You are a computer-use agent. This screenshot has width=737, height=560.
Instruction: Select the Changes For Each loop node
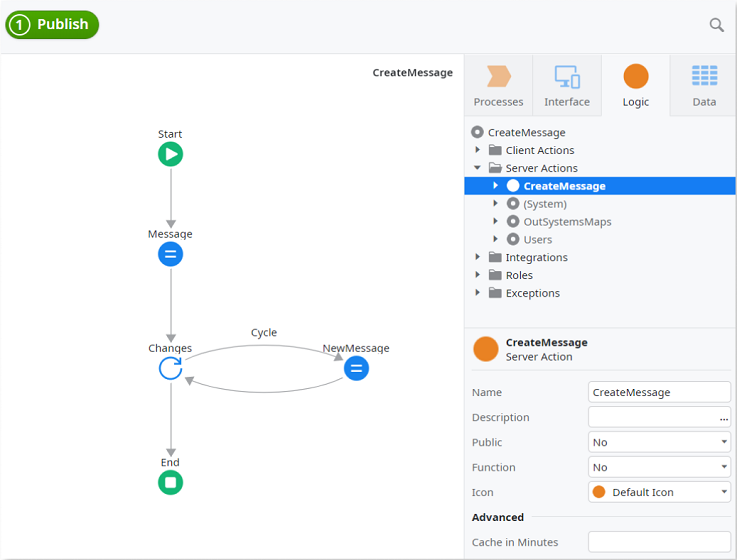point(170,368)
